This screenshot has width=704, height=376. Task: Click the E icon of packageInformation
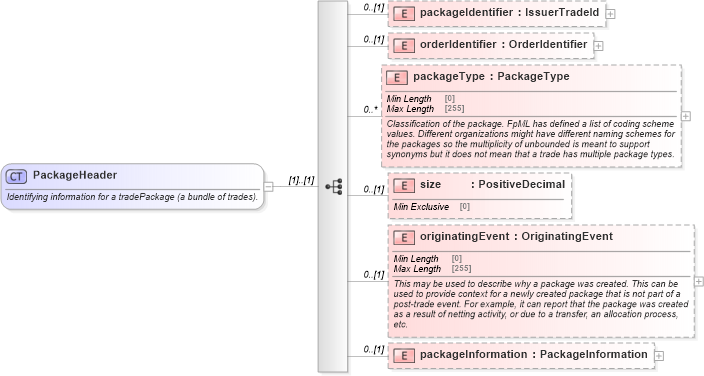(x=404, y=356)
